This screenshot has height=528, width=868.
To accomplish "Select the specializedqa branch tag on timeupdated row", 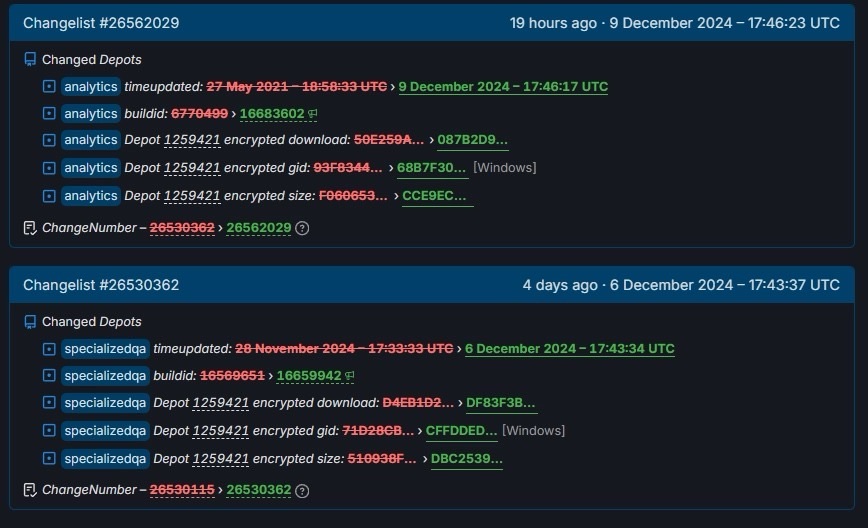I will coord(105,349).
